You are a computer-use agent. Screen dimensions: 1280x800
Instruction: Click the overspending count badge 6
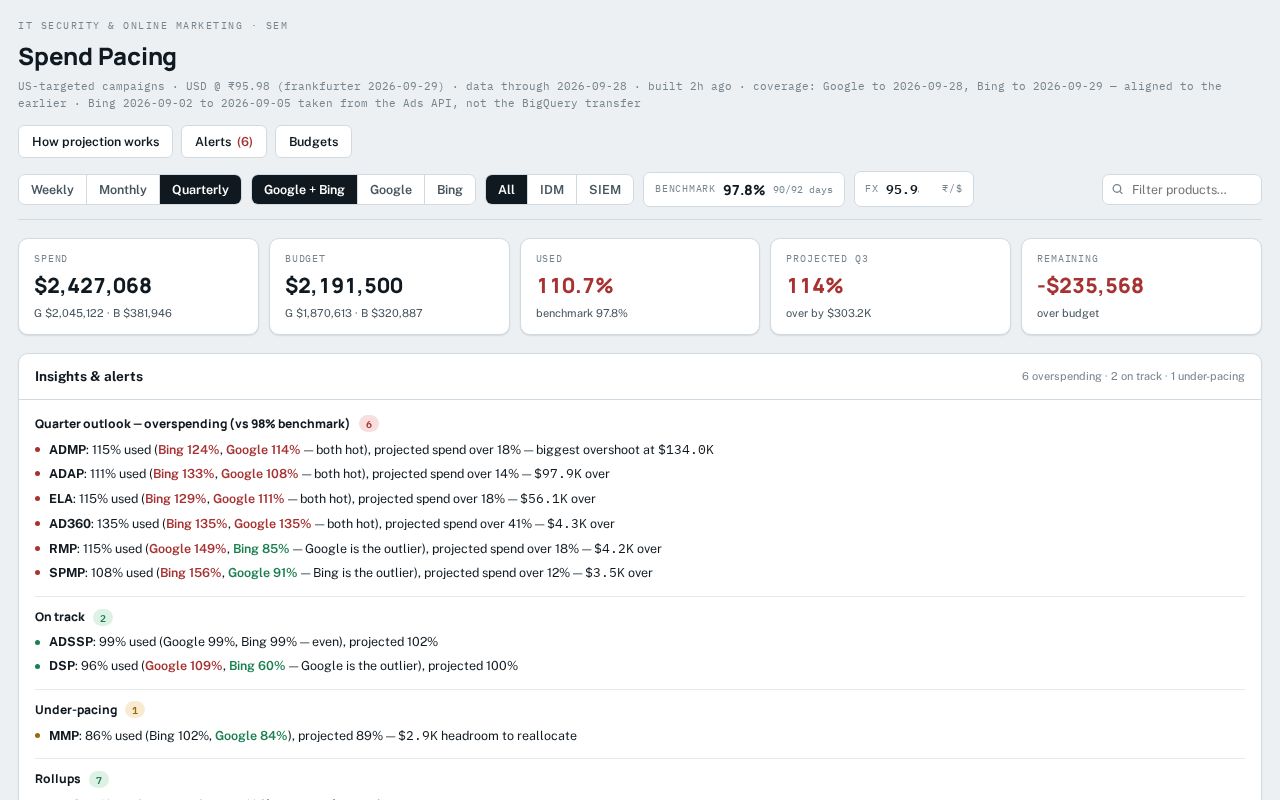coord(369,424)
